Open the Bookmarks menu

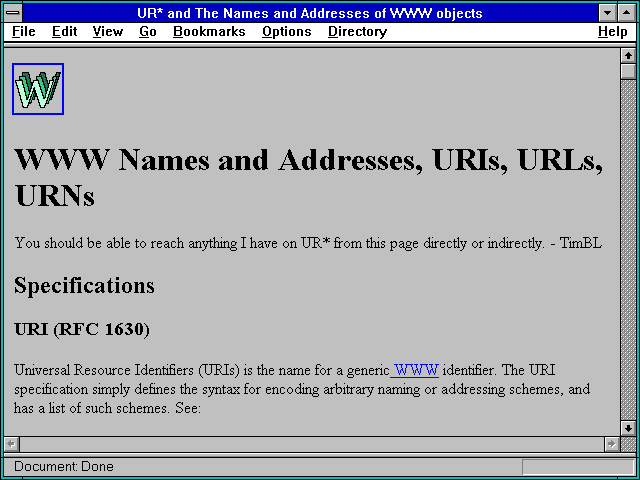tap(209, 32)
